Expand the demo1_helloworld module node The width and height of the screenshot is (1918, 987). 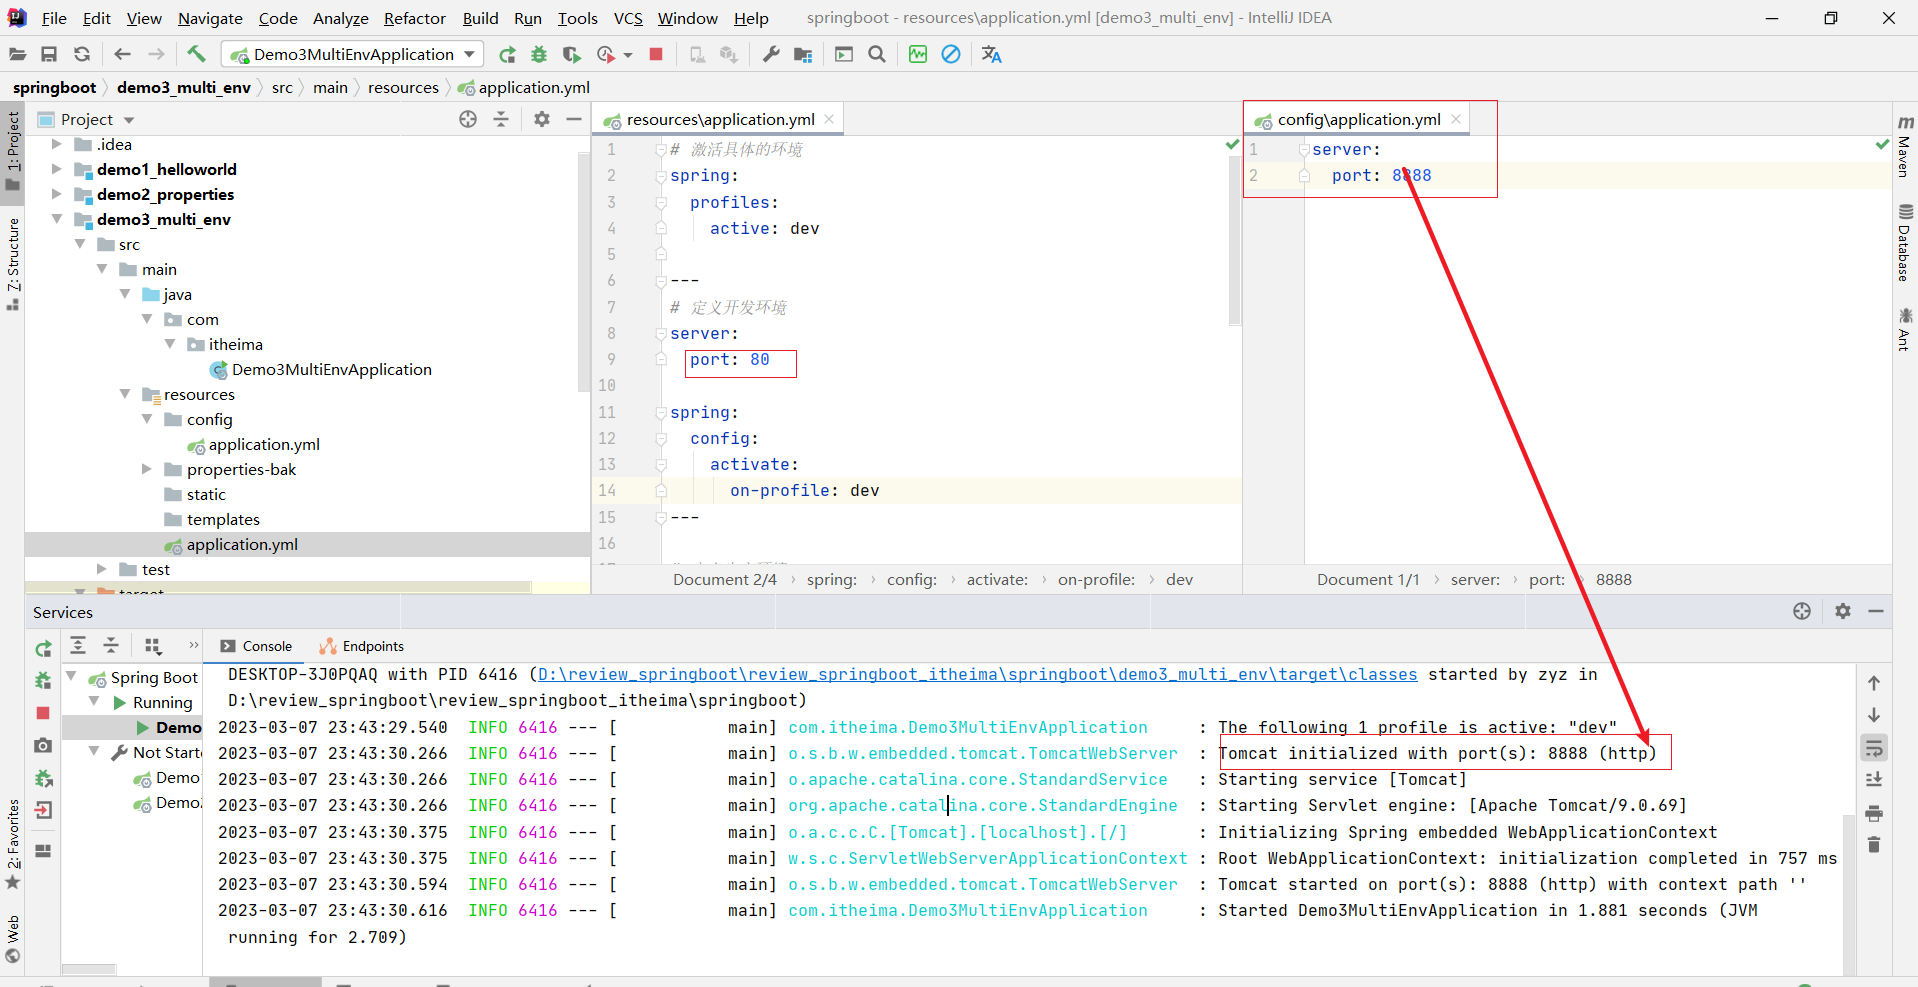click(x=57, y=169)
